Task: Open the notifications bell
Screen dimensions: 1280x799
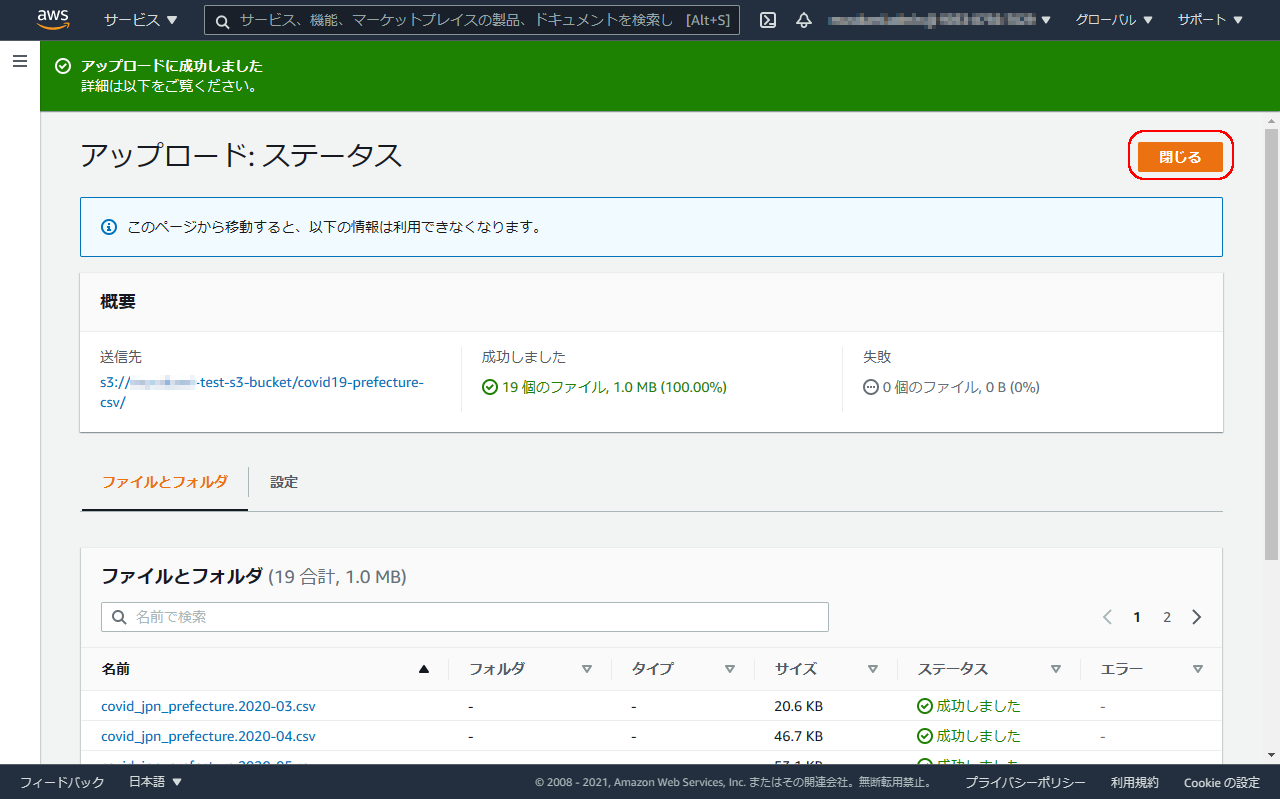Action: (x=804, y=19)
